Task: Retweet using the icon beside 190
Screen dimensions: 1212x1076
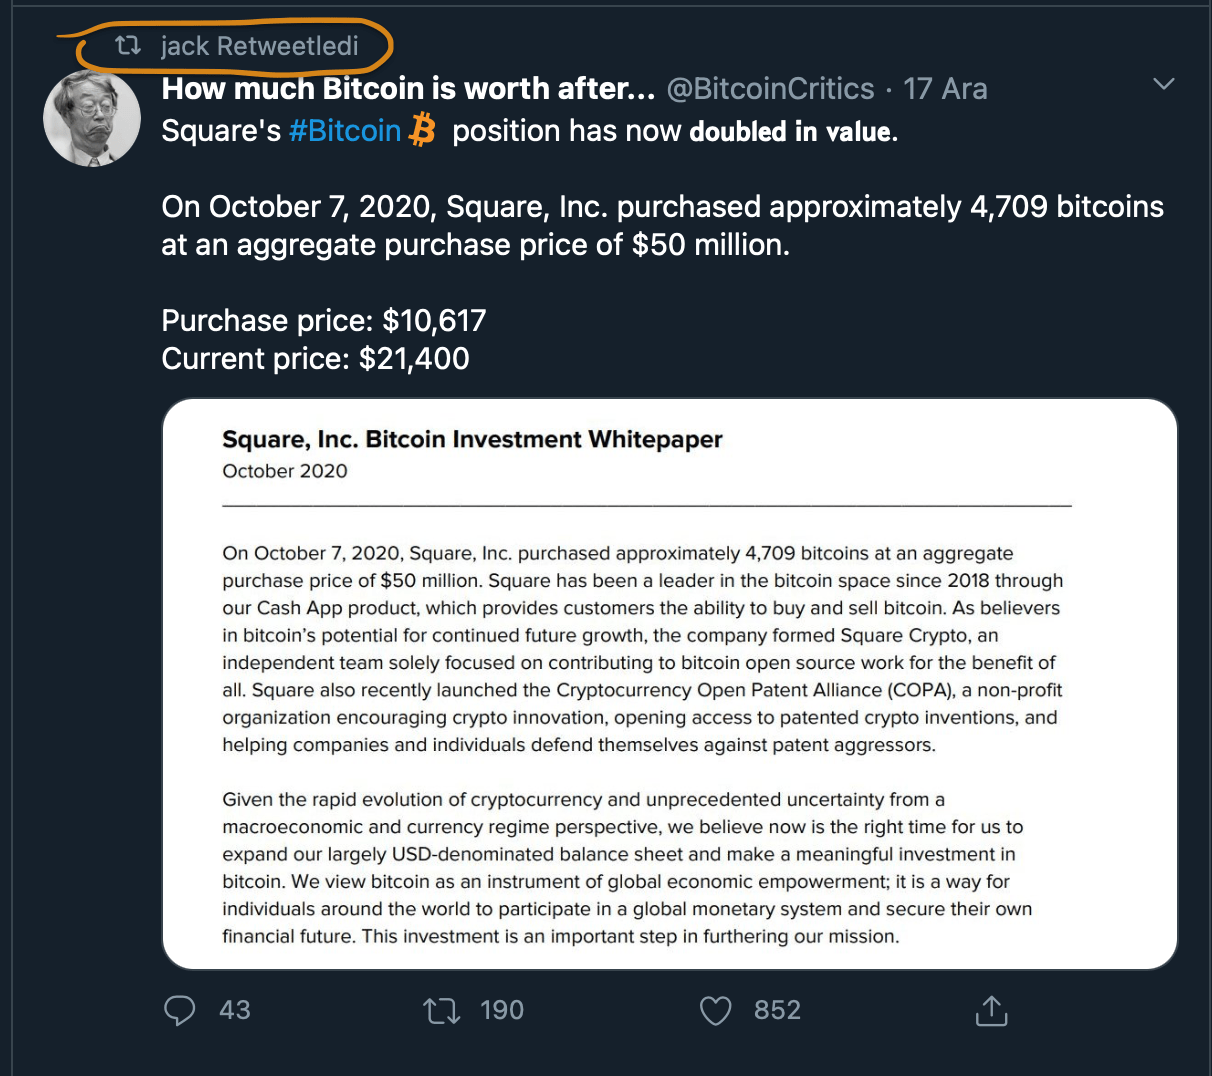Action: pyautogui.click(x=441, y=1011)
